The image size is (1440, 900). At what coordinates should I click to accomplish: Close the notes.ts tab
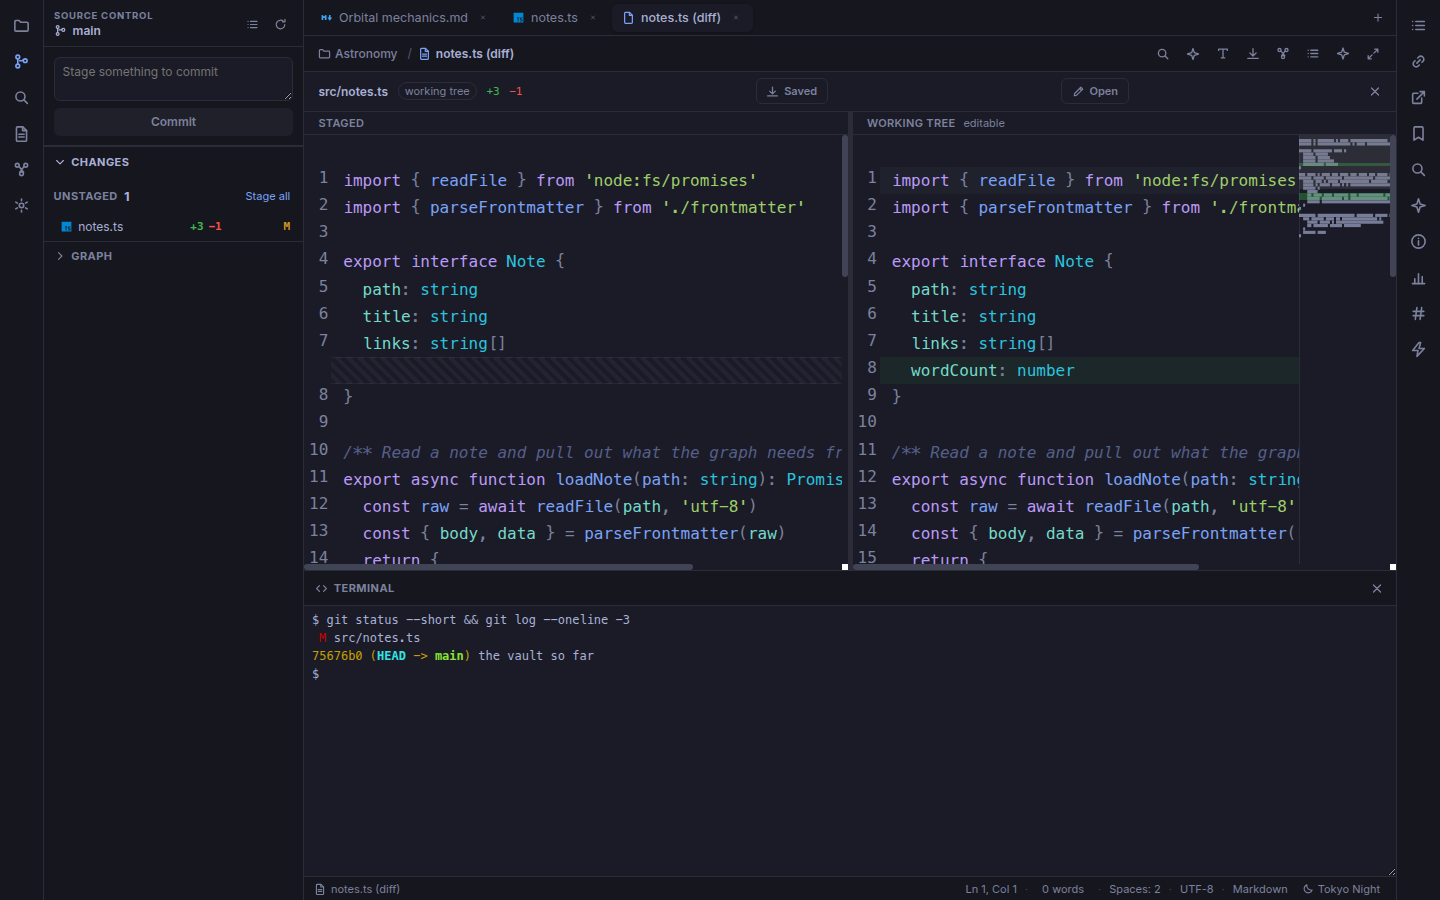[593, 18]
